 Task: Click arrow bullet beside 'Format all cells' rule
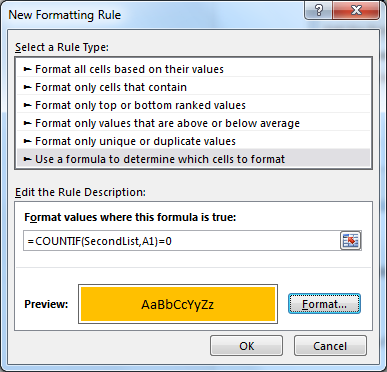28,69
